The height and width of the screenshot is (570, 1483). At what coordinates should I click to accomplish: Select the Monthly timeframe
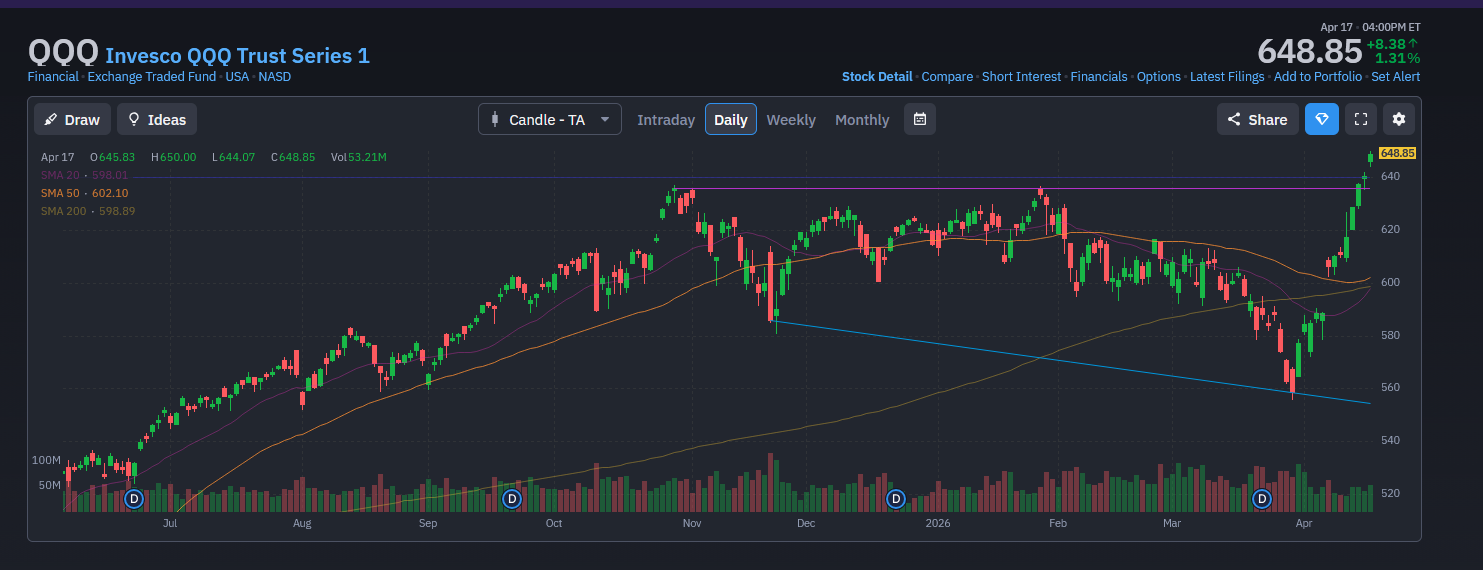click(862, 119)
